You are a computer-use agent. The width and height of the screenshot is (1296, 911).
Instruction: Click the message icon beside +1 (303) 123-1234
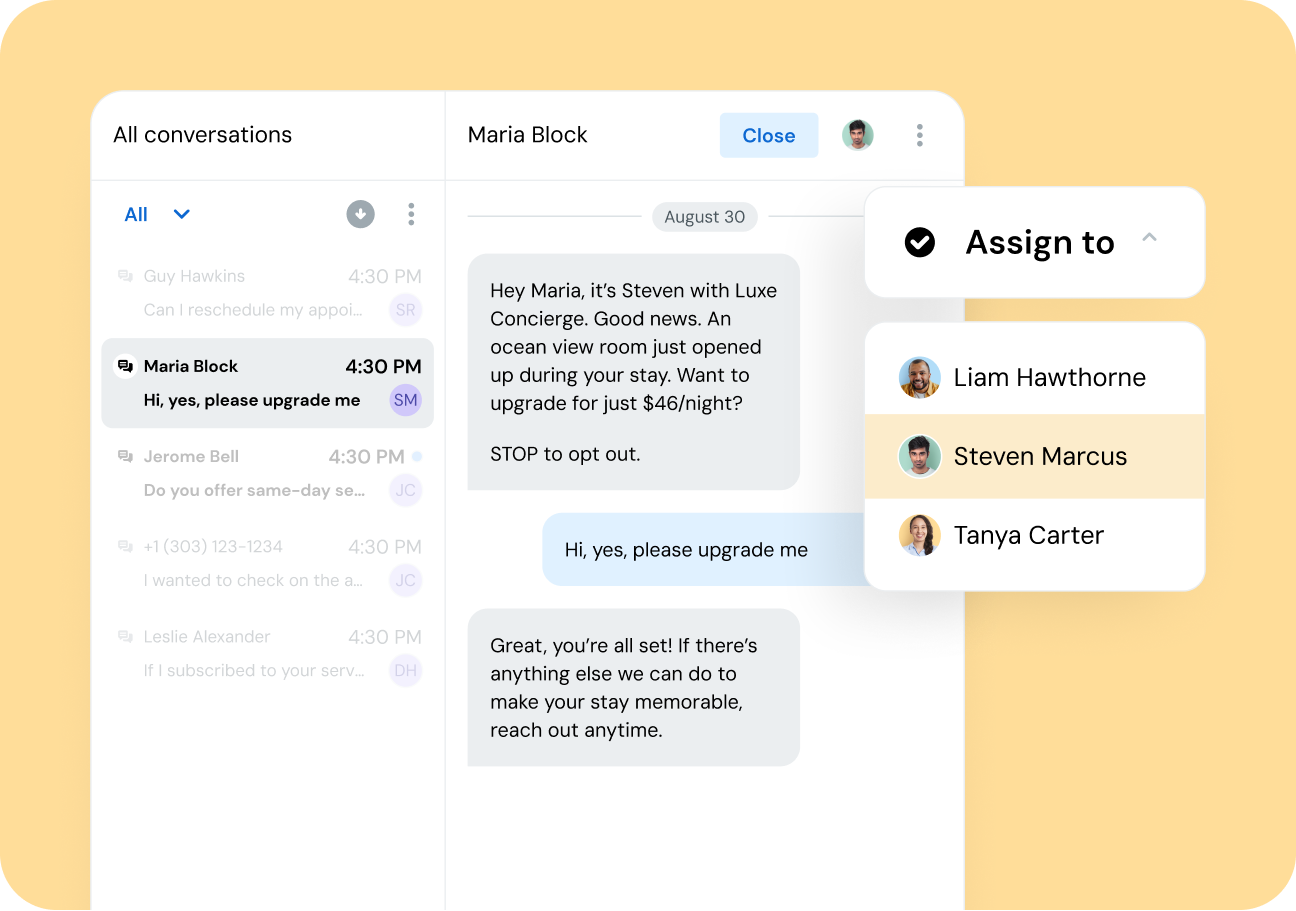pyautogui.click(x=125, y=546)
